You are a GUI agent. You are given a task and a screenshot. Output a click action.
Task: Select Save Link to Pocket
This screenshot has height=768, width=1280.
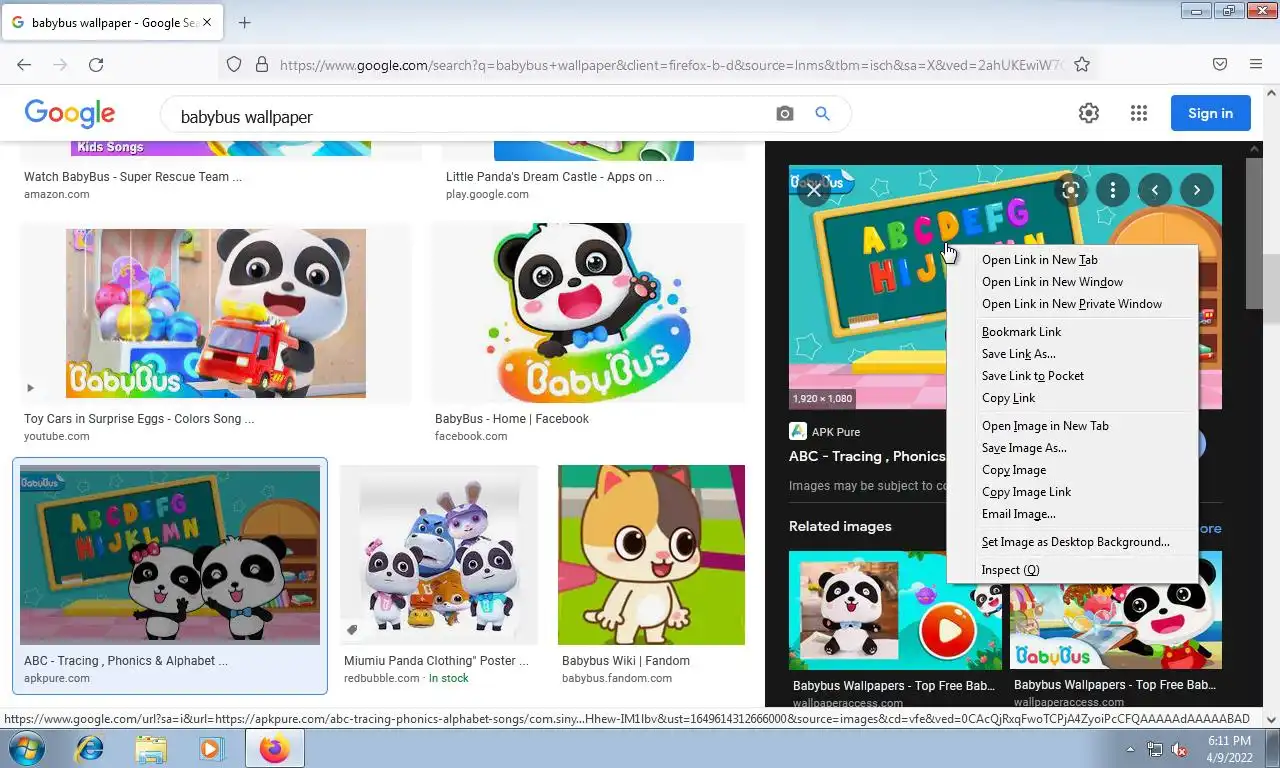pos(1072,376)
